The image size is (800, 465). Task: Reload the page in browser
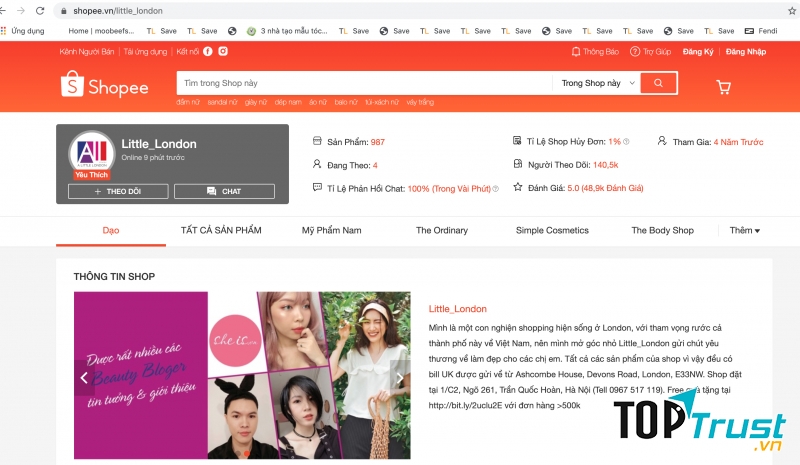tap(40, 11)
